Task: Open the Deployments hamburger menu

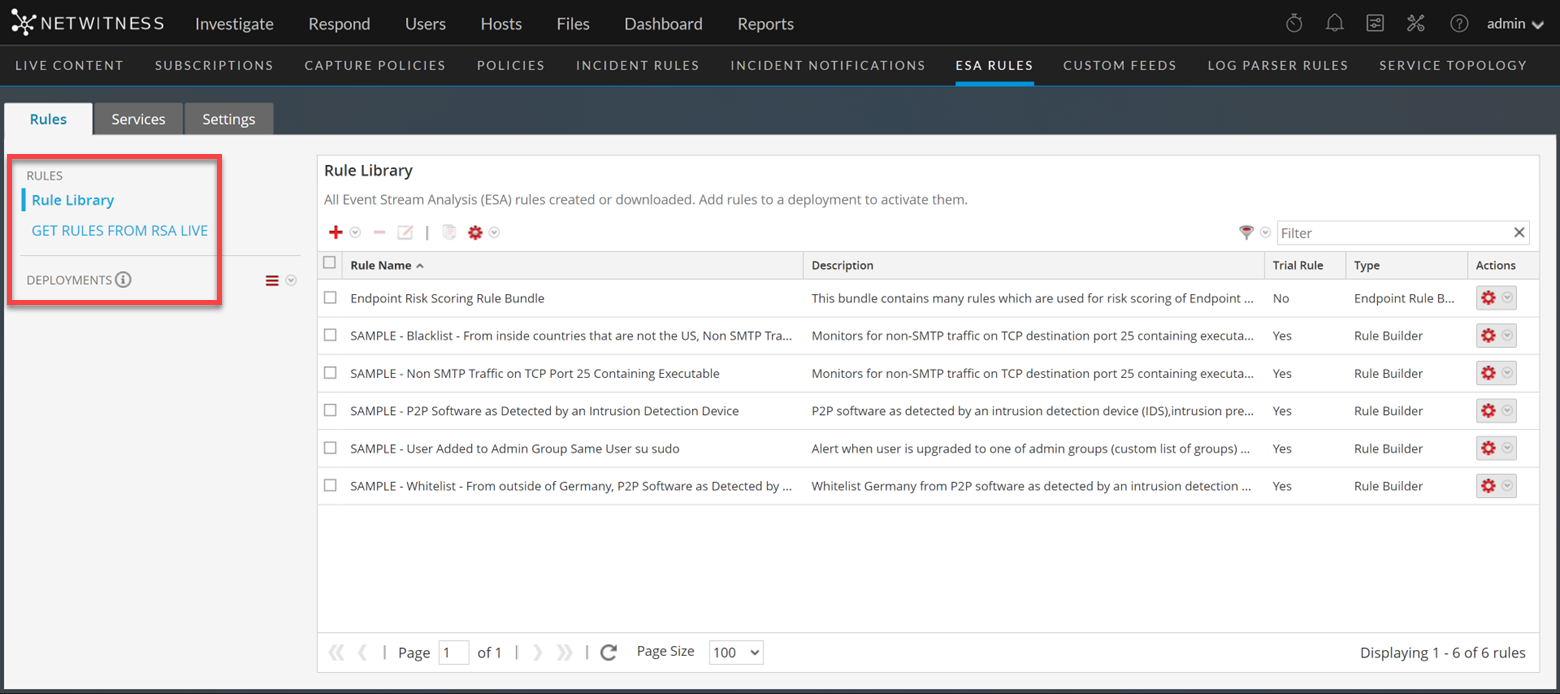Action: 272,281
